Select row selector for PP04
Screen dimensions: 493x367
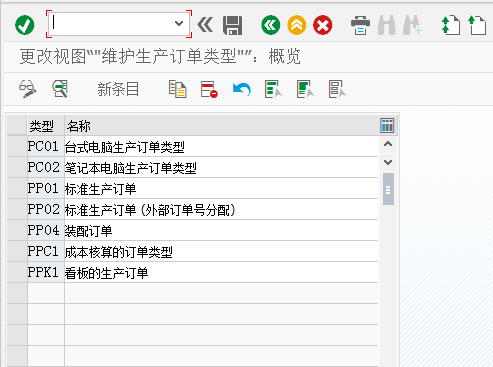[x=17, y=231]
